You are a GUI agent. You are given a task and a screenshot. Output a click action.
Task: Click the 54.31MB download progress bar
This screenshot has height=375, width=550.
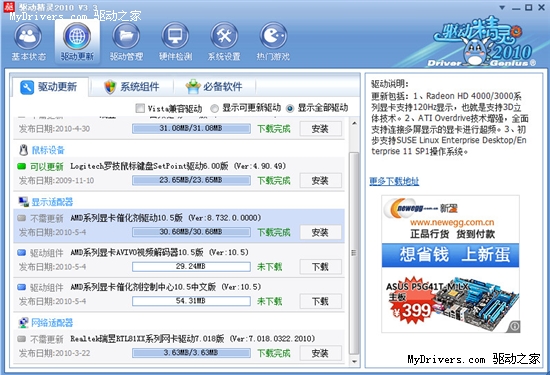[x=191, y=301]
